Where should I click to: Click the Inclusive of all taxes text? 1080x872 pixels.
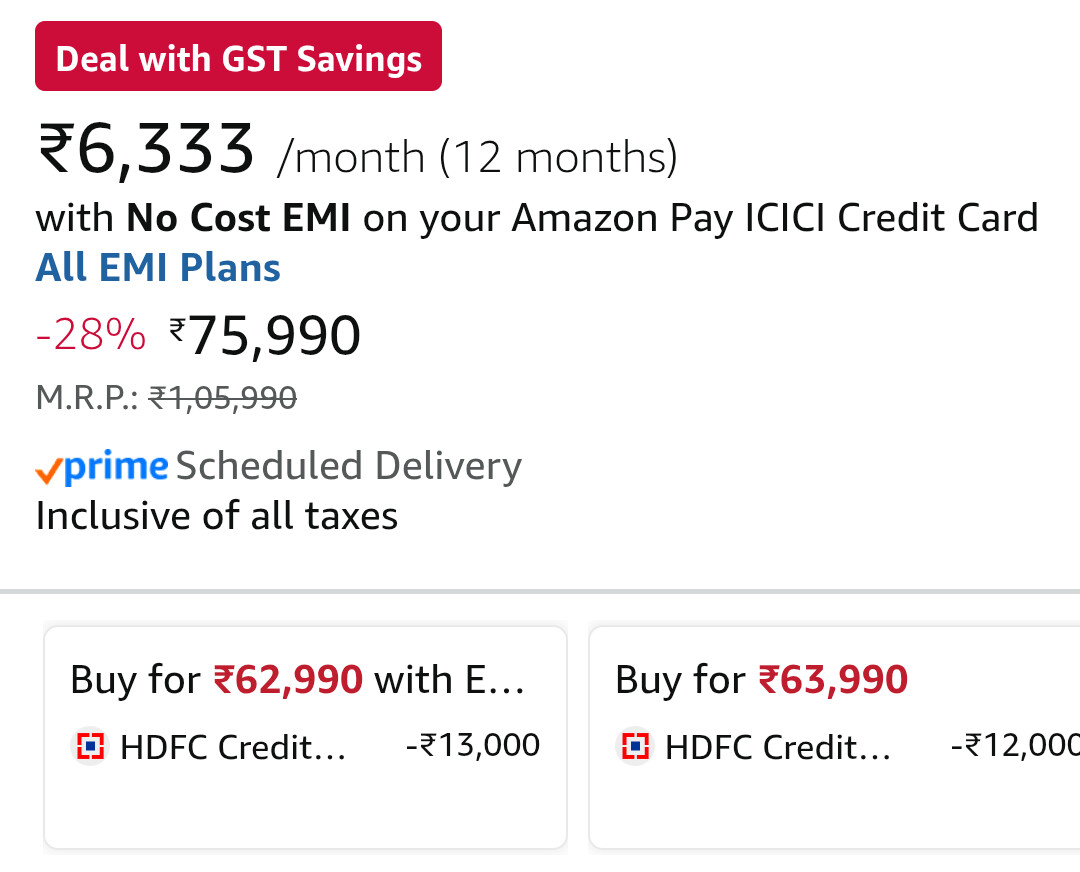click(217, 516)
